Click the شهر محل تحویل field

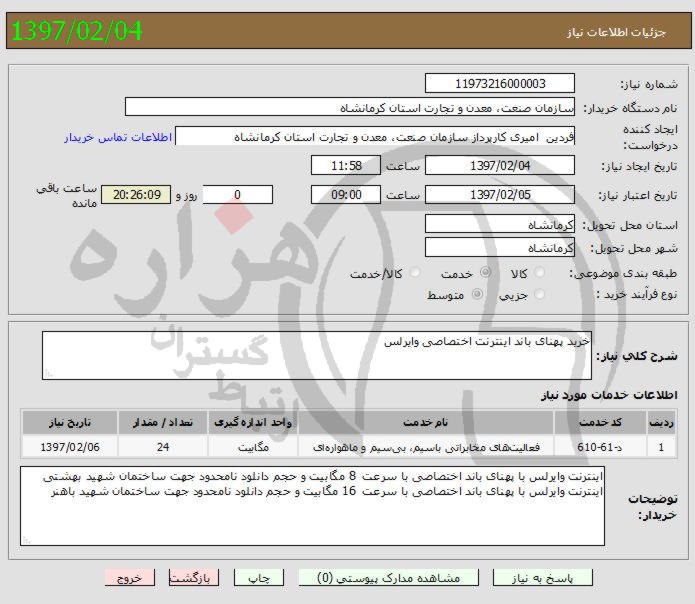click(x=500, y=247)
